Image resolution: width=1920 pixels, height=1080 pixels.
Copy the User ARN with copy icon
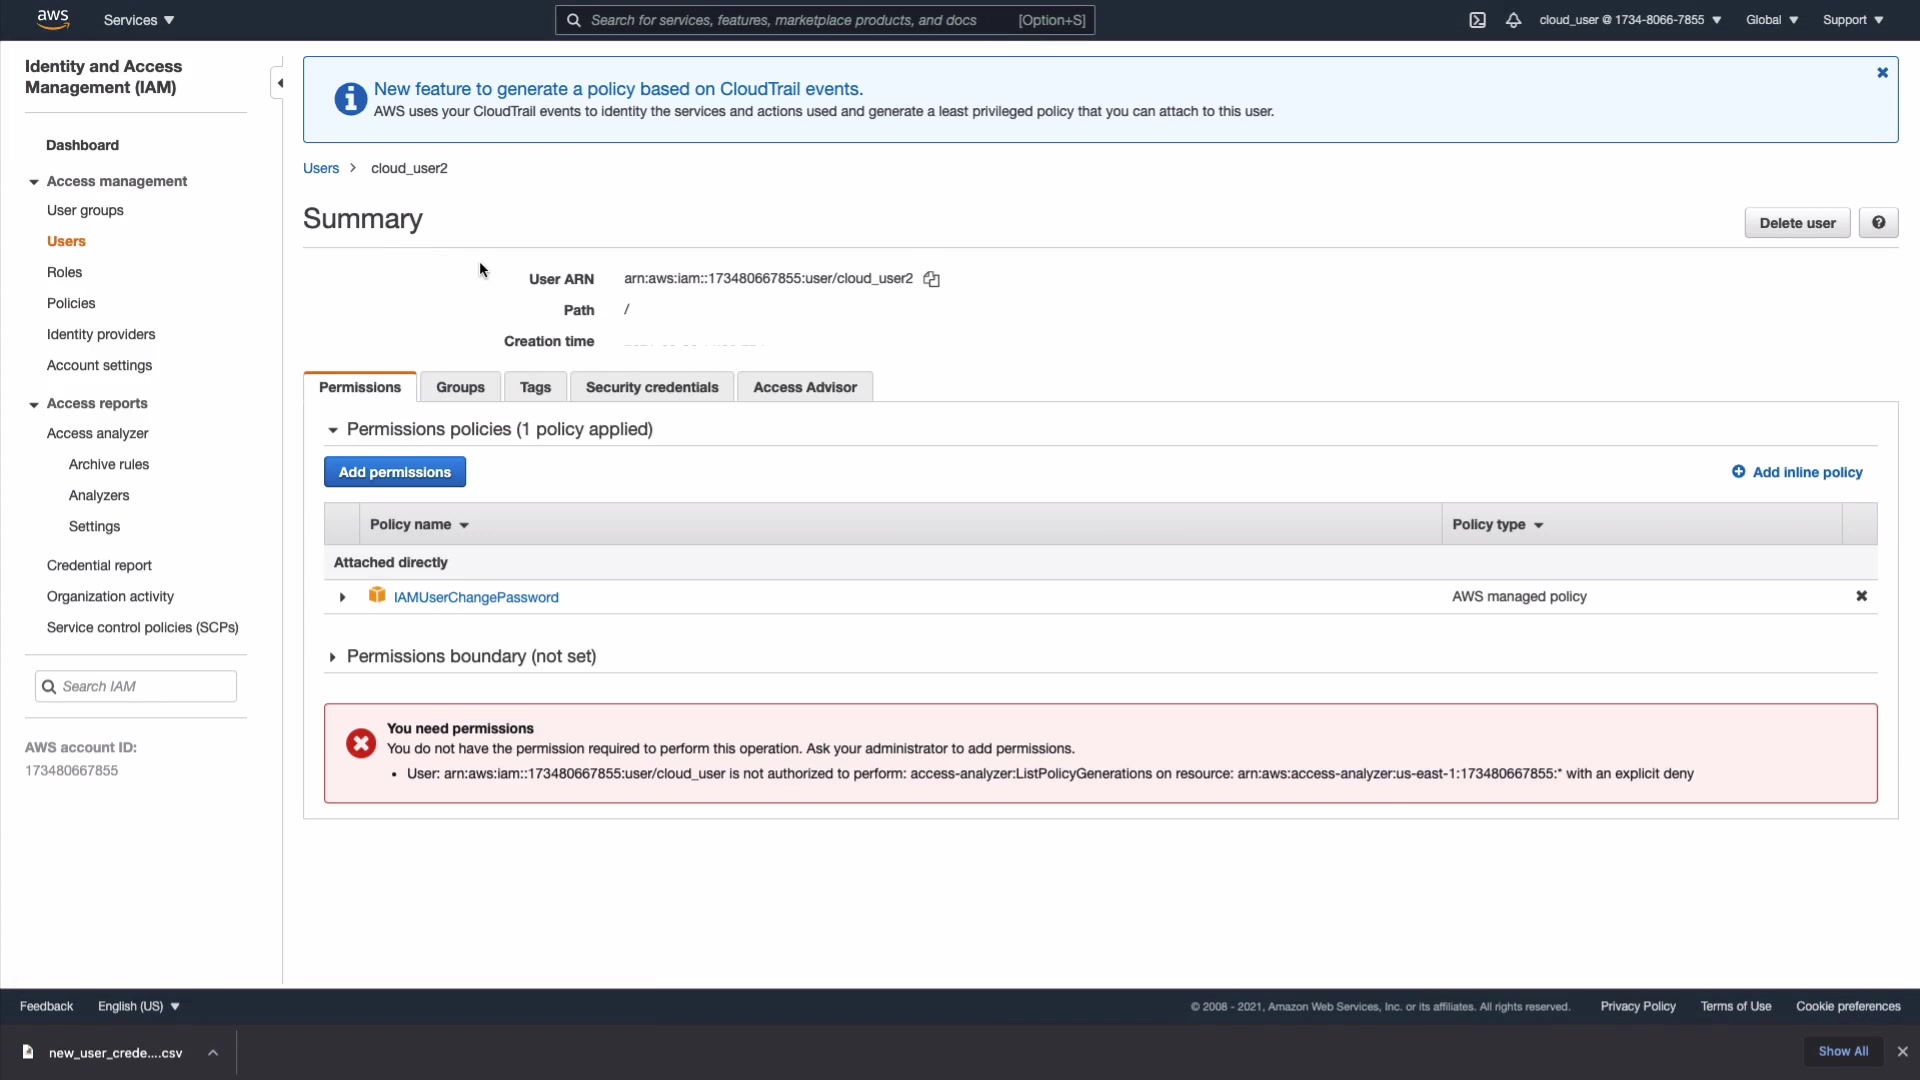931,279
